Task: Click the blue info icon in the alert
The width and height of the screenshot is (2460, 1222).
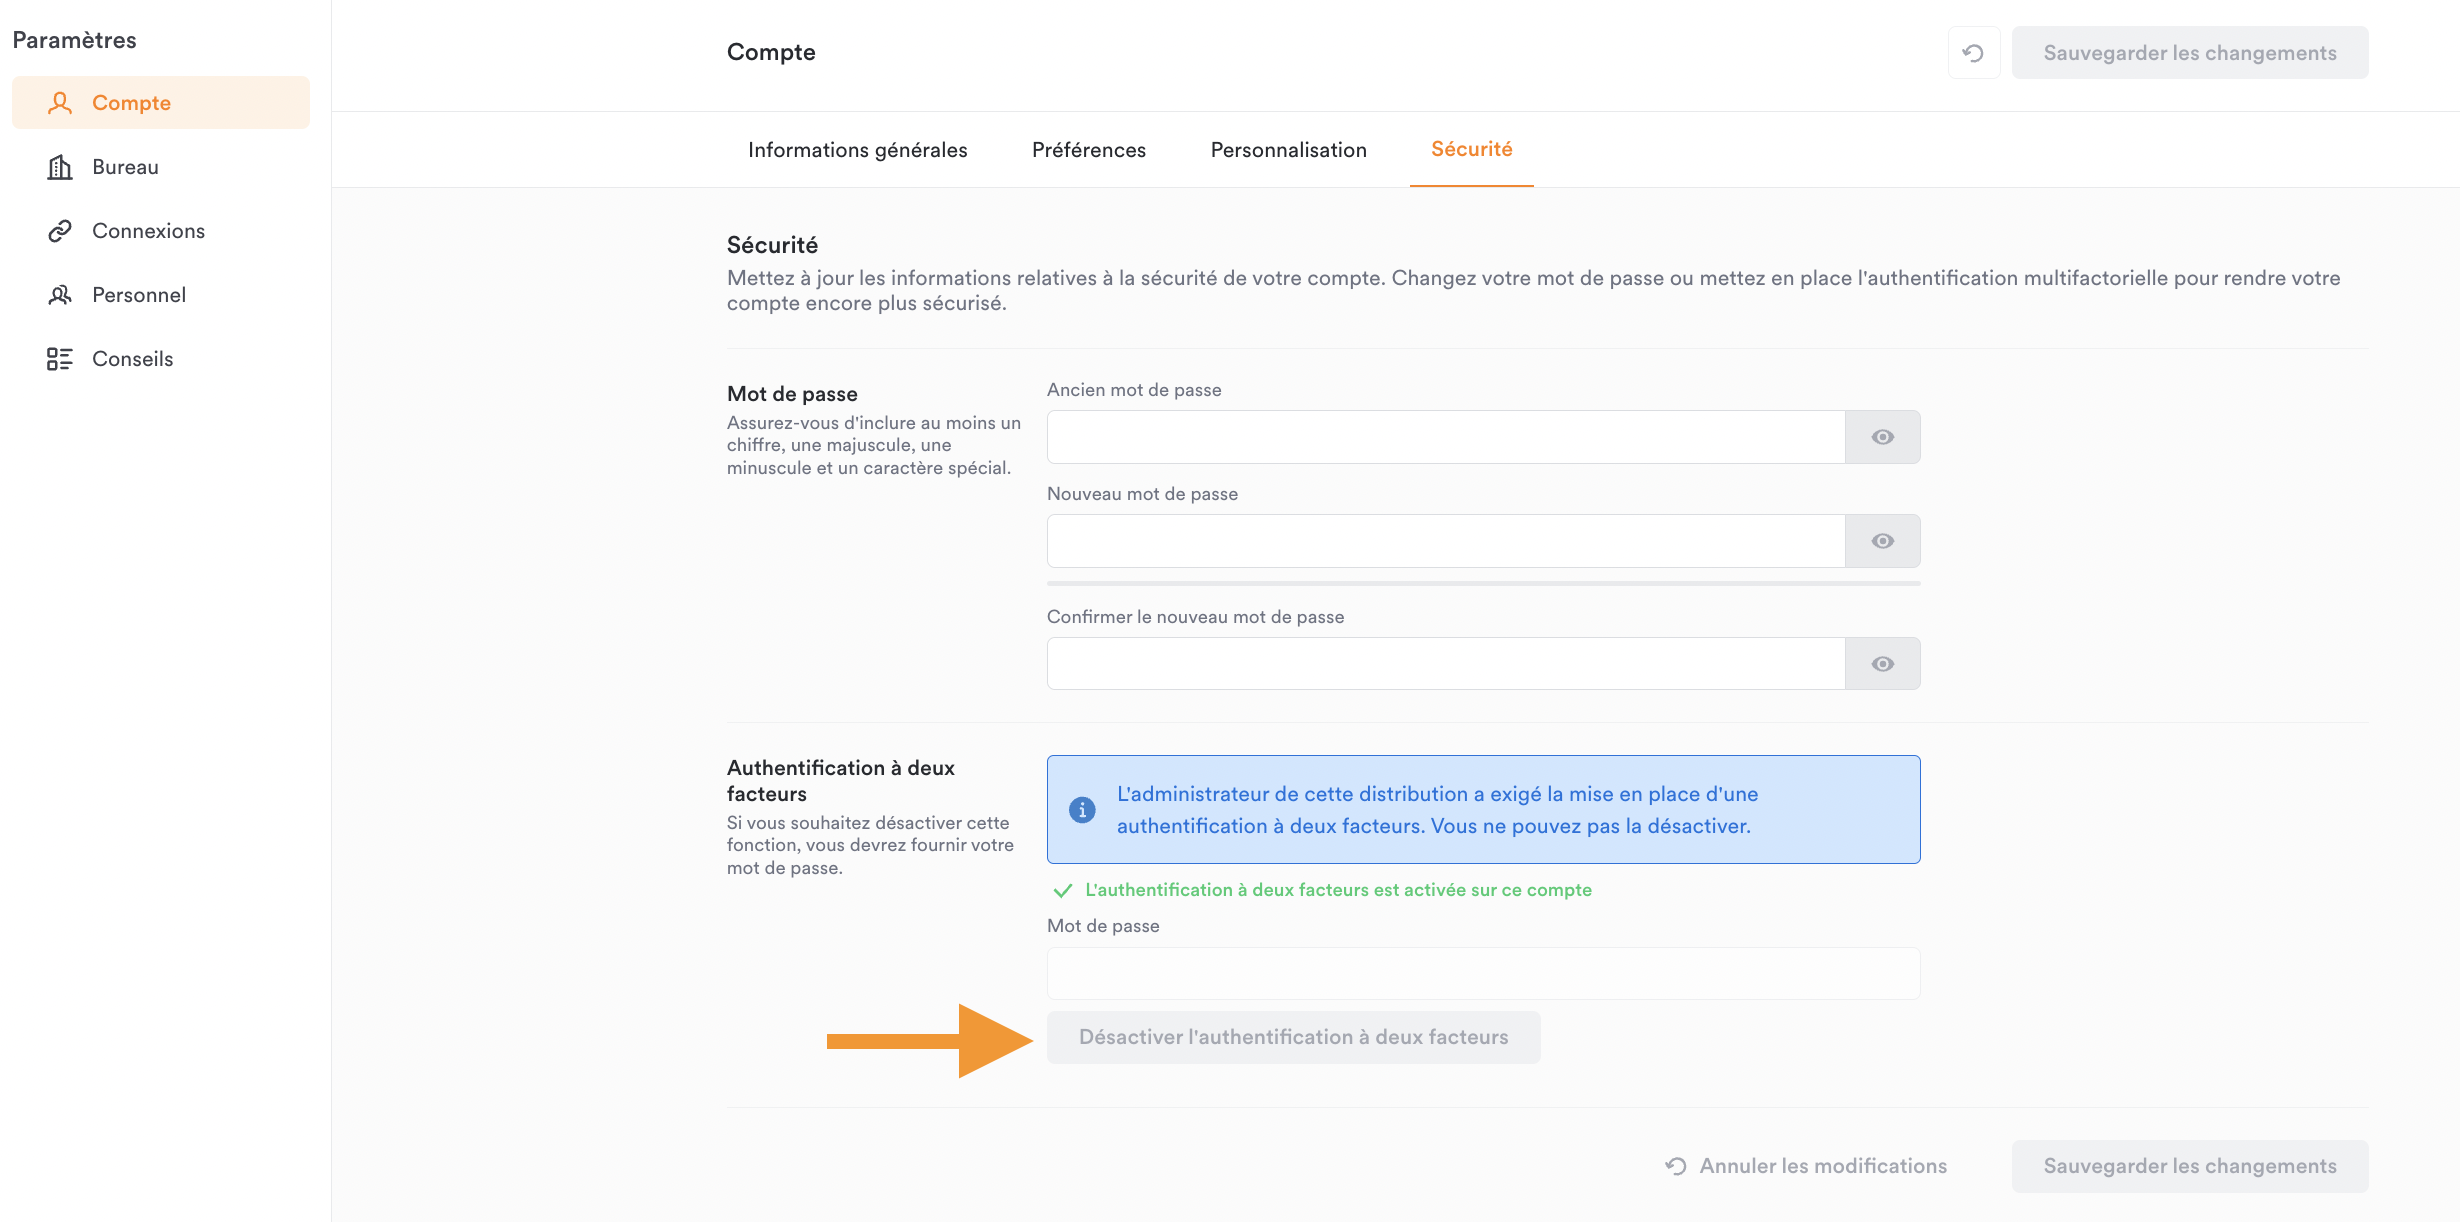Action: (x=1082, y=810)
